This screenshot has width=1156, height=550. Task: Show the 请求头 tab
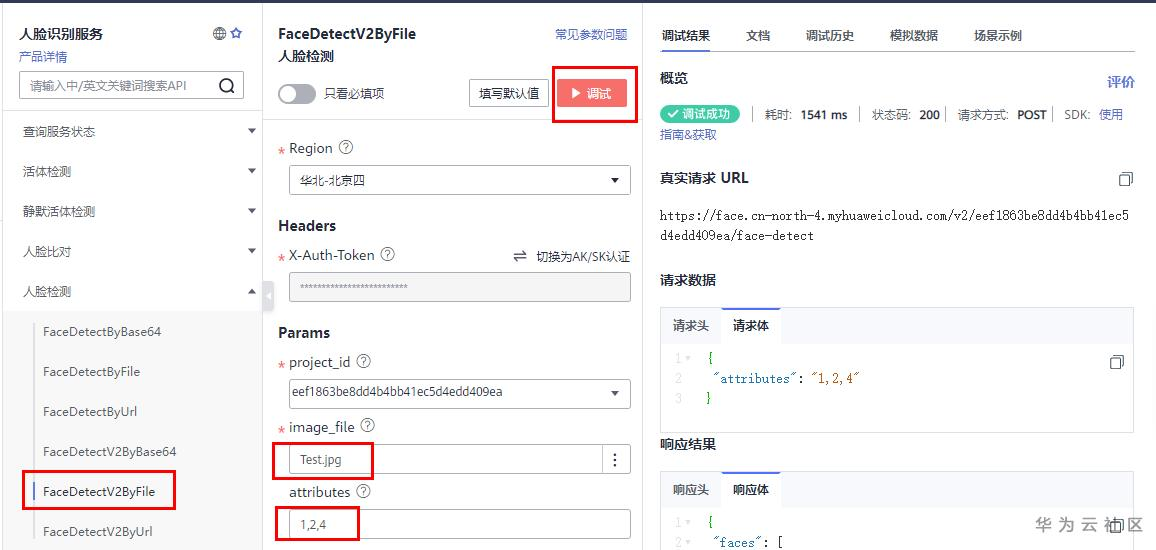691,326
